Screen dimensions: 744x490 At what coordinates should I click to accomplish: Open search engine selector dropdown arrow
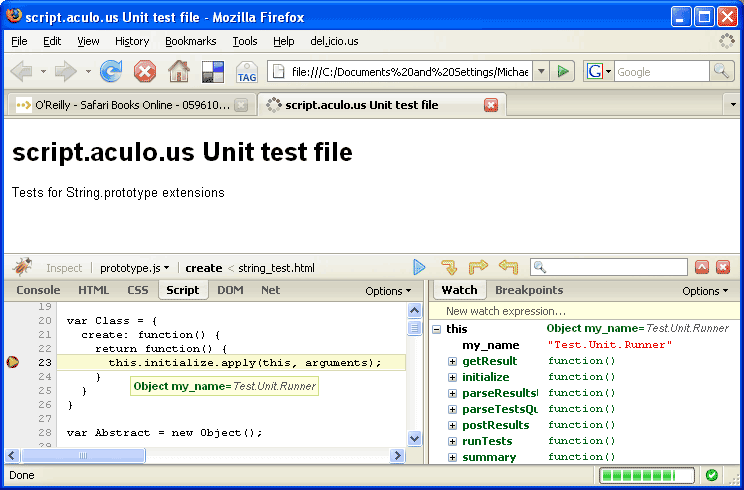tap(608, 72)
